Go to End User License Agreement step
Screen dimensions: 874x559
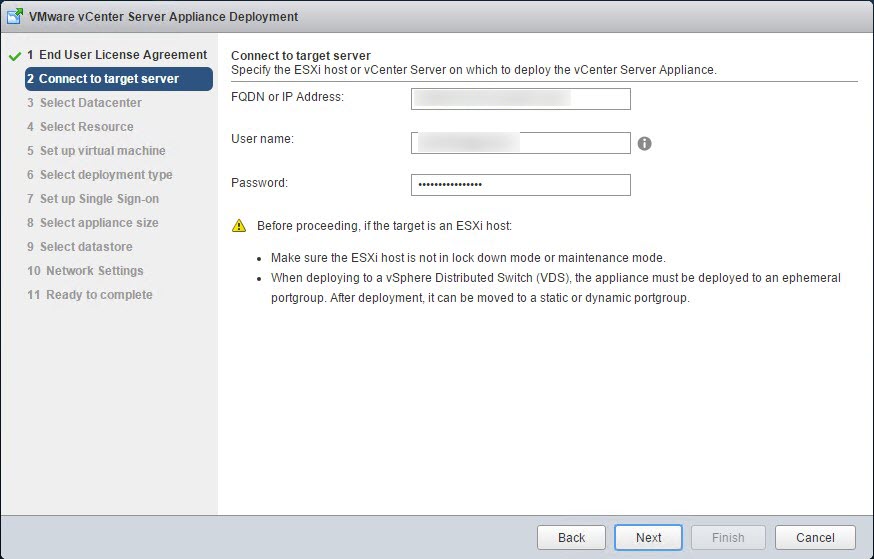(x=117, y=55)
